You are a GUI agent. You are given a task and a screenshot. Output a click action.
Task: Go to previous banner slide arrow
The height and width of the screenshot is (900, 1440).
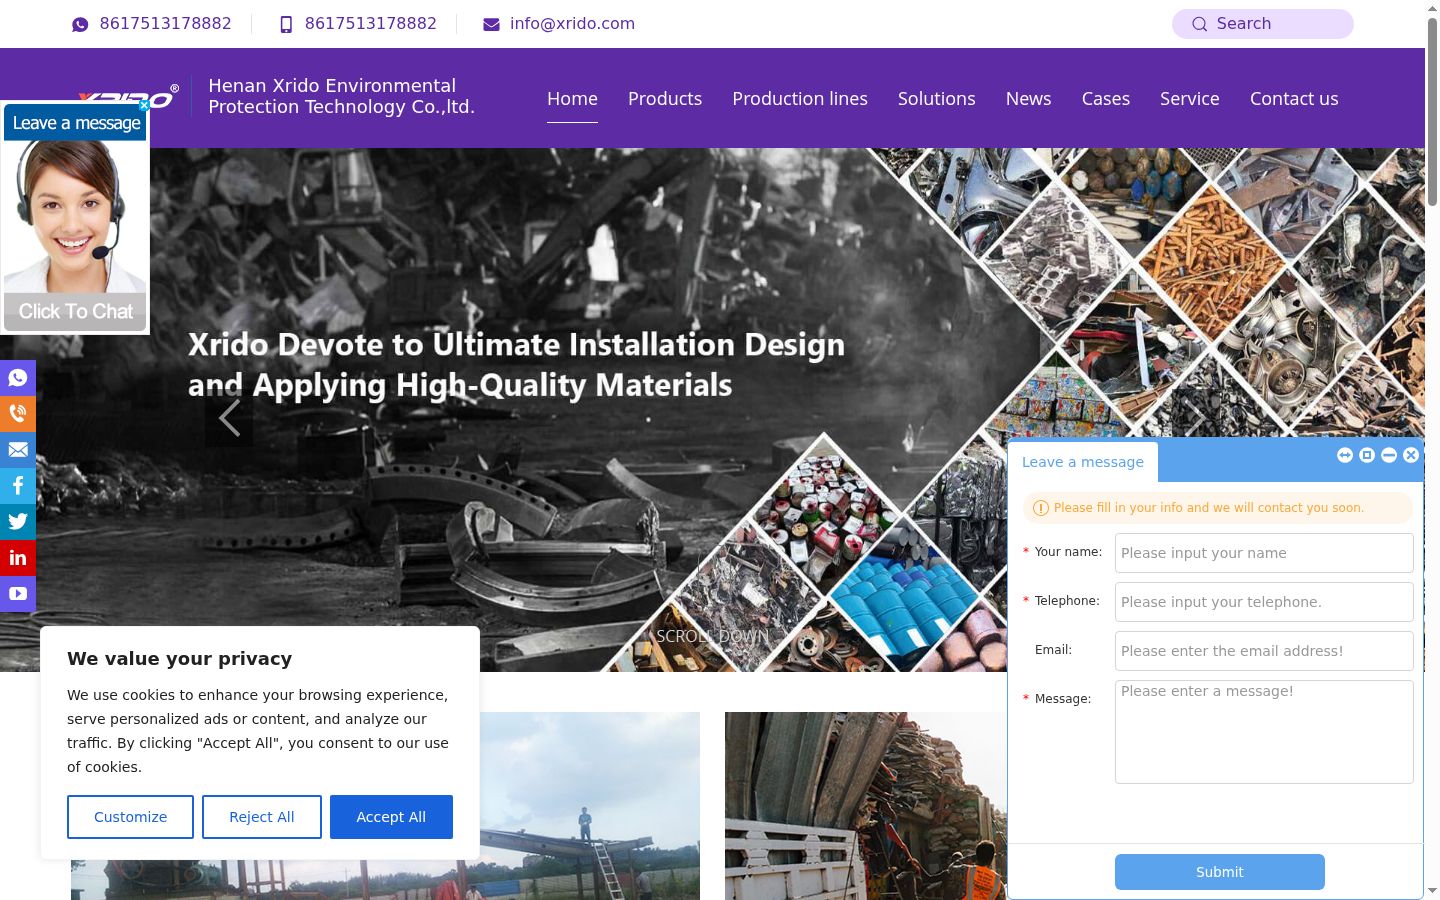pyautogui.click(x=229, y=418)
